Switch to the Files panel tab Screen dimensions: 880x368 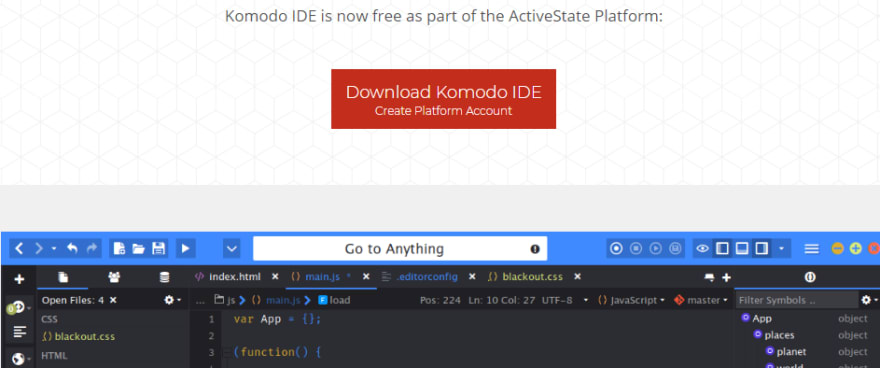pyautogui.click(x=63, y=277)
